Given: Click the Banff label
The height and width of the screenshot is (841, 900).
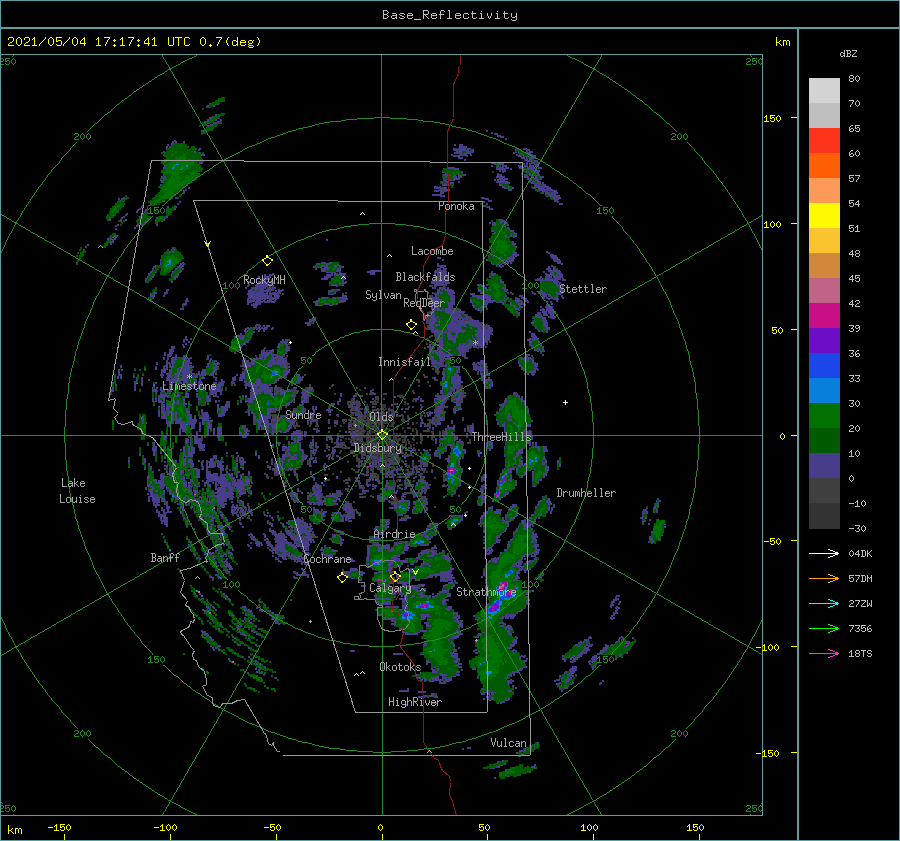Looking at the screenshot, I should pos(165,557).
